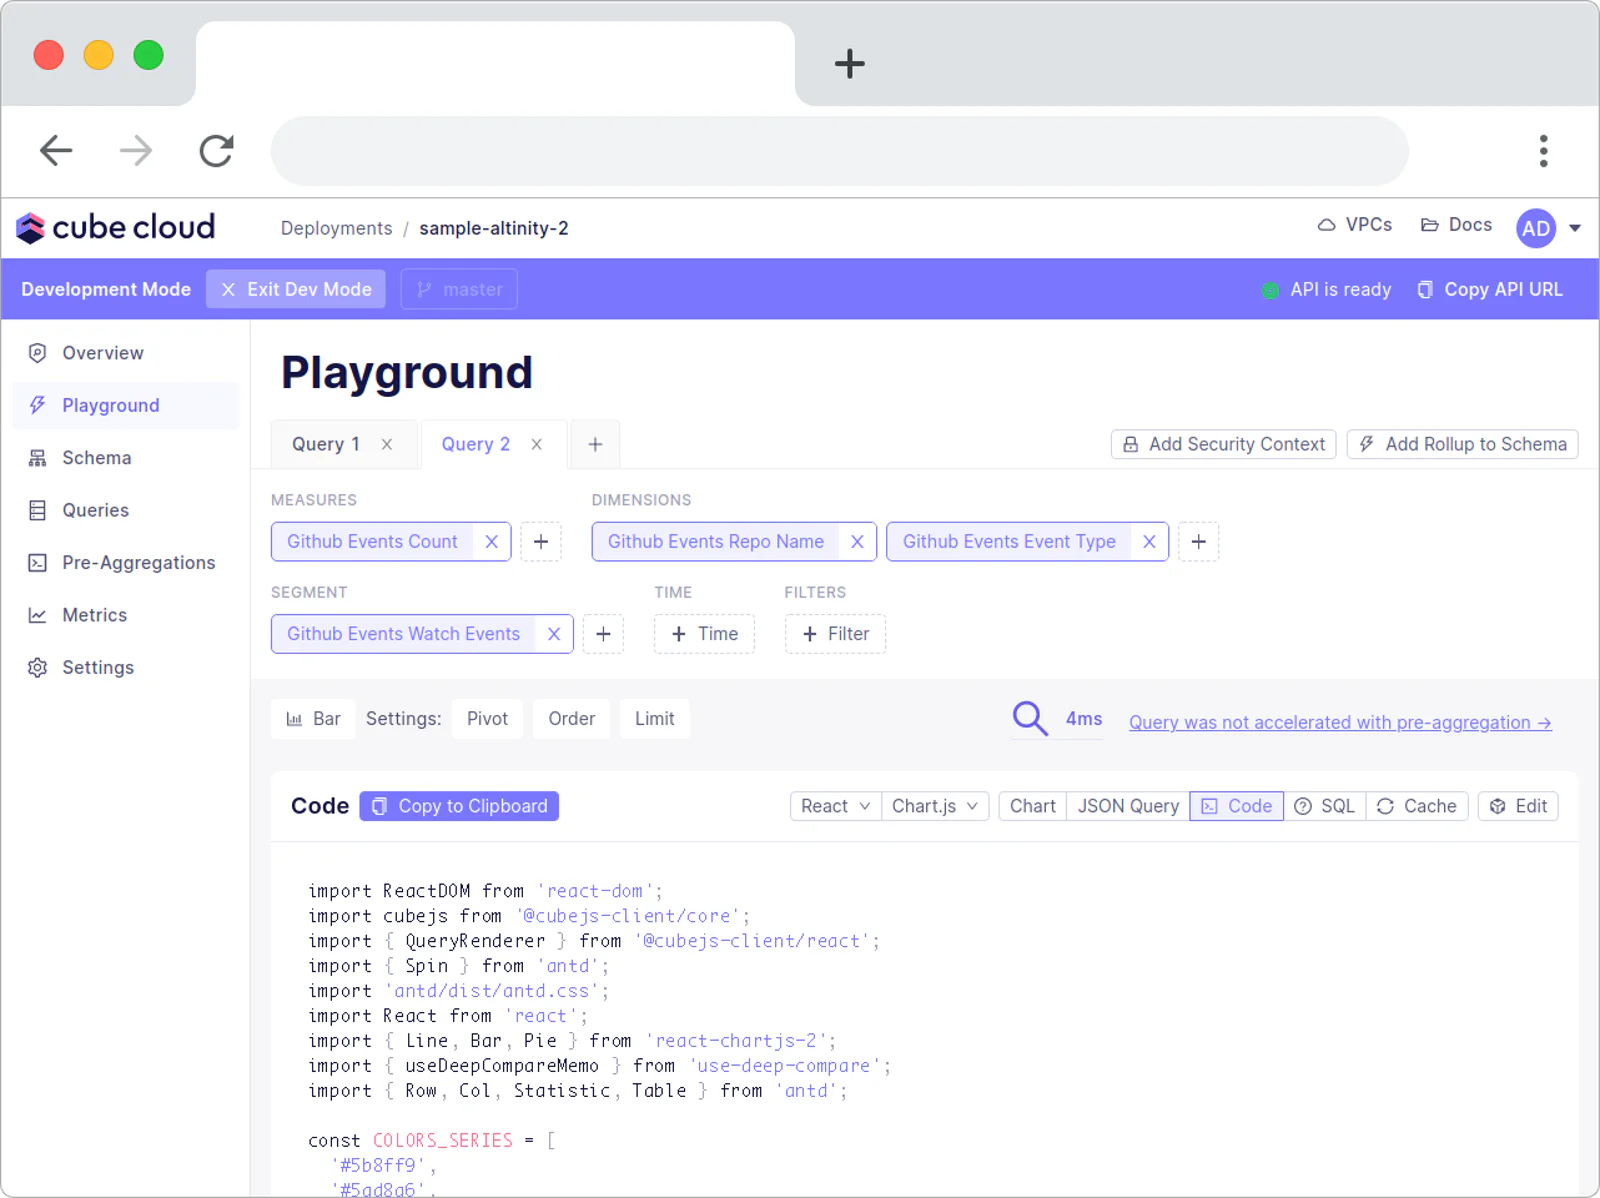The height and width of the screenshot is (1198, 1600).
Task: Click the Edit button
Action: [1518, 806]
